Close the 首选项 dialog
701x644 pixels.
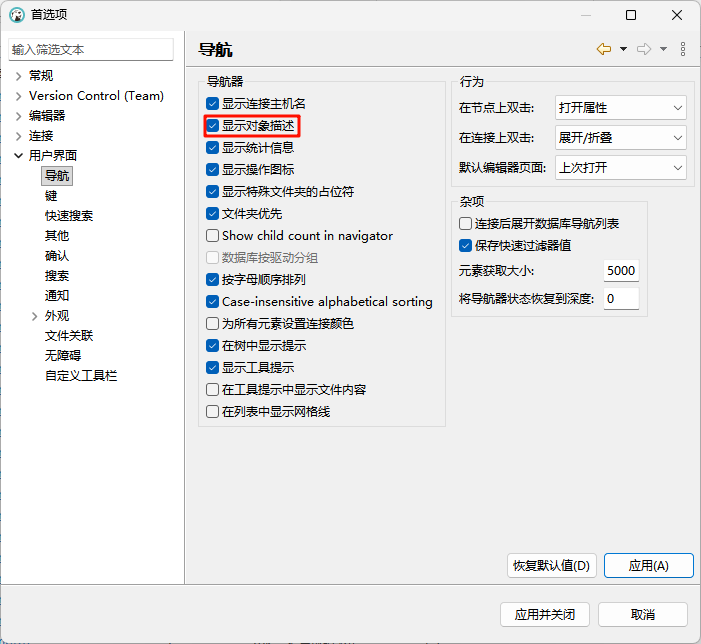pyautogui.click(x=676, y=15)
